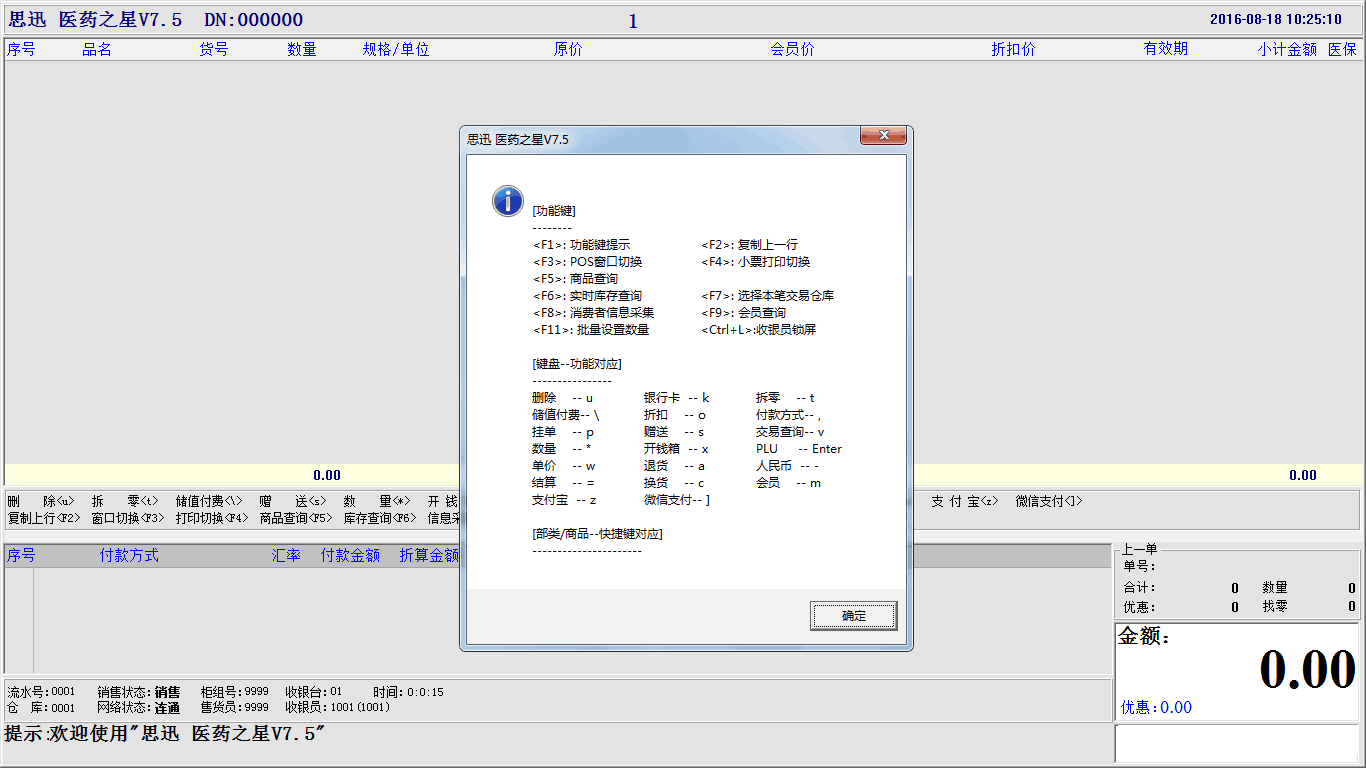Click the 网络状态: 连通 status entry
Viewport: 1366px width, 768px height.
tap(139, 708)
